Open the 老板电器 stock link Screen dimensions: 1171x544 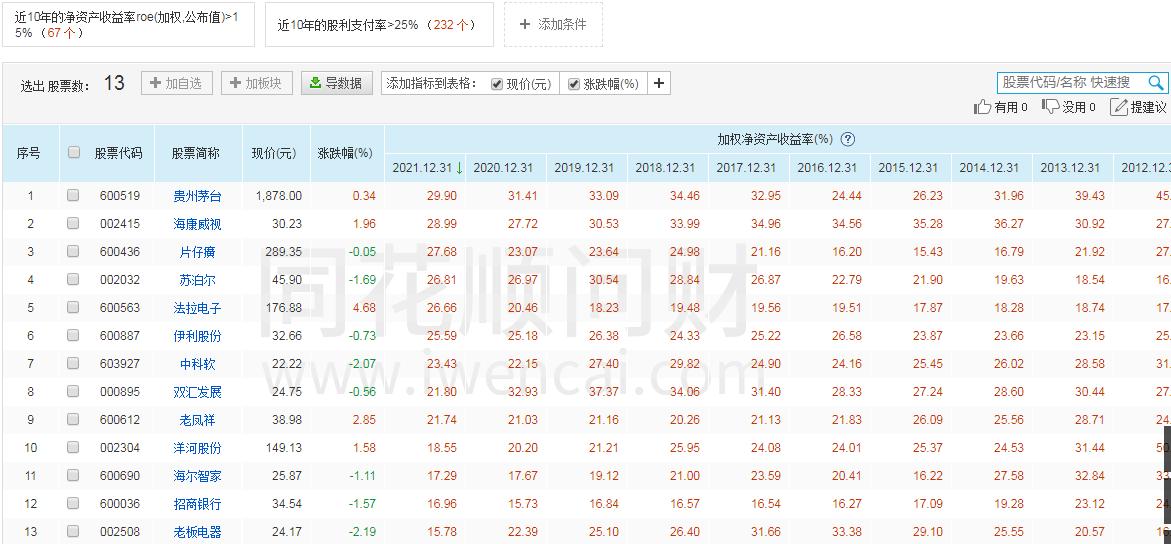(x=197, y=532)
